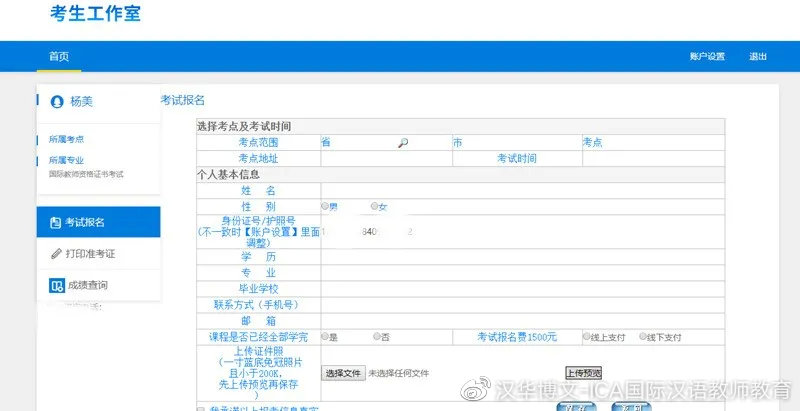Click the 市 city selector field
The image size is (800, 411).
coord(517,143)
